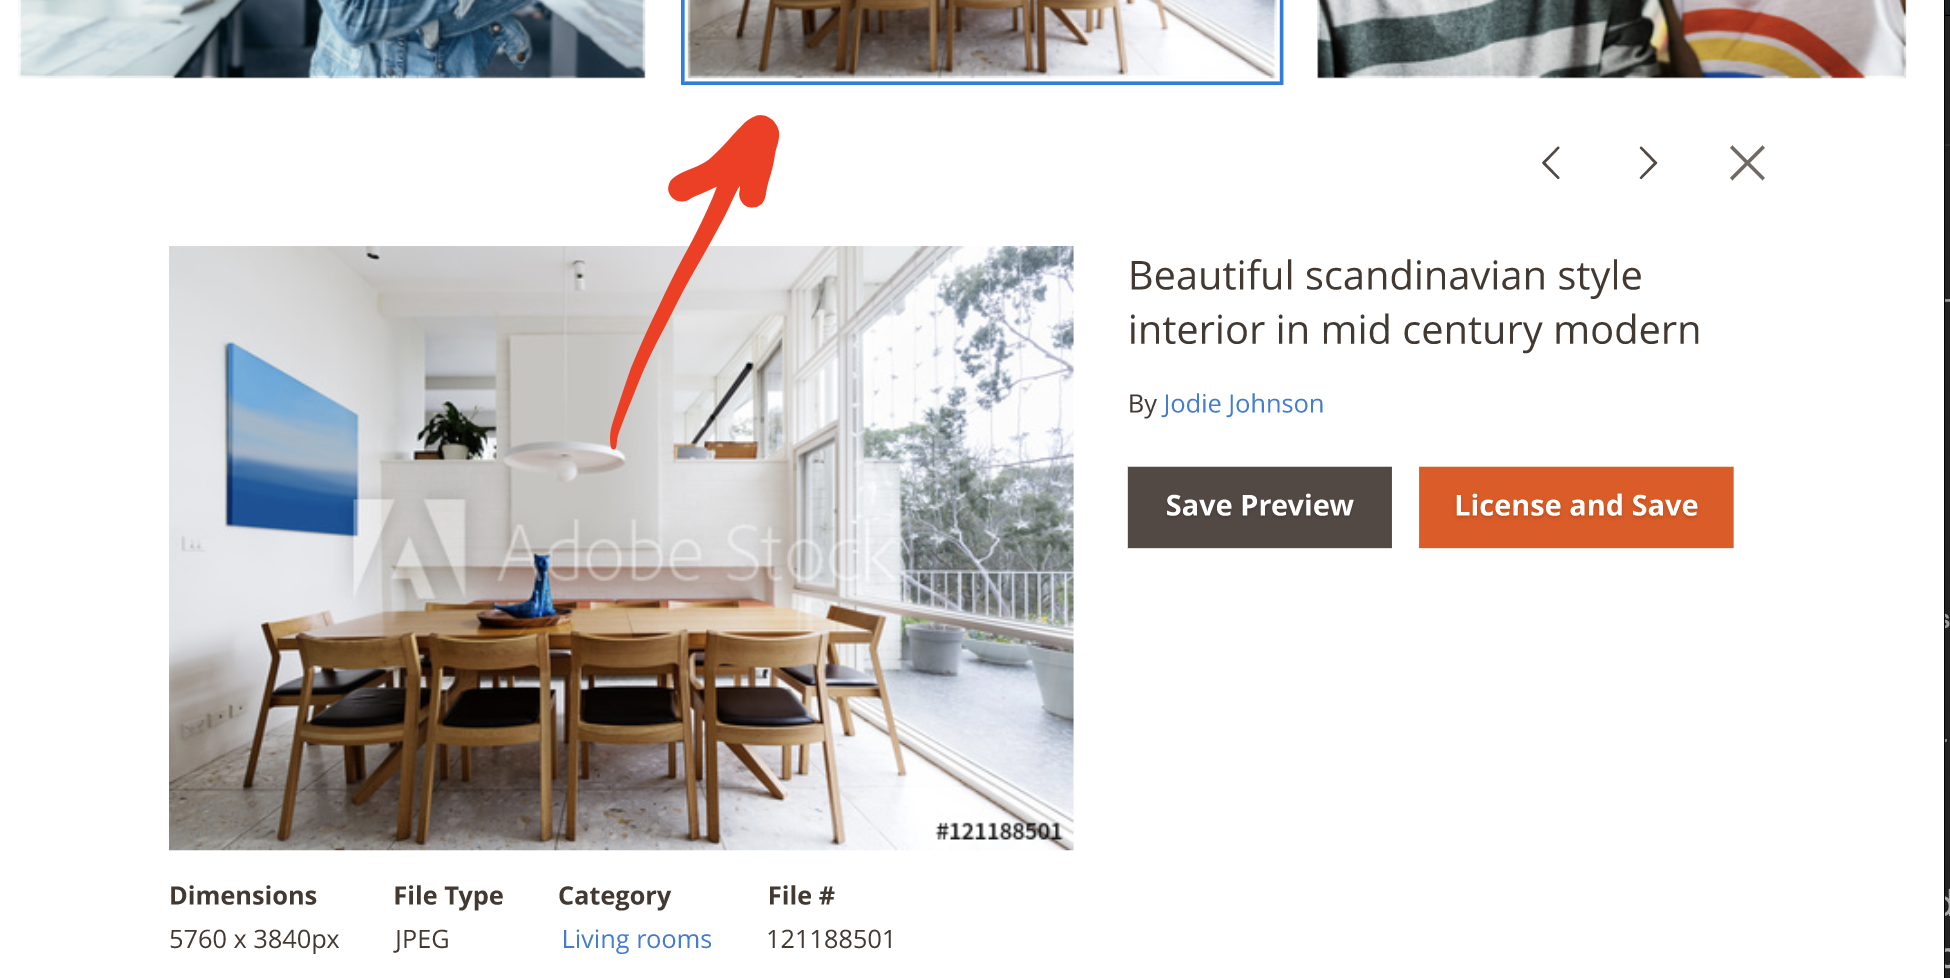Viewport: 1950px width, 978px height.
Task: Close the image detail panel
Action: pyautogui.click(x=1747, y=163)
